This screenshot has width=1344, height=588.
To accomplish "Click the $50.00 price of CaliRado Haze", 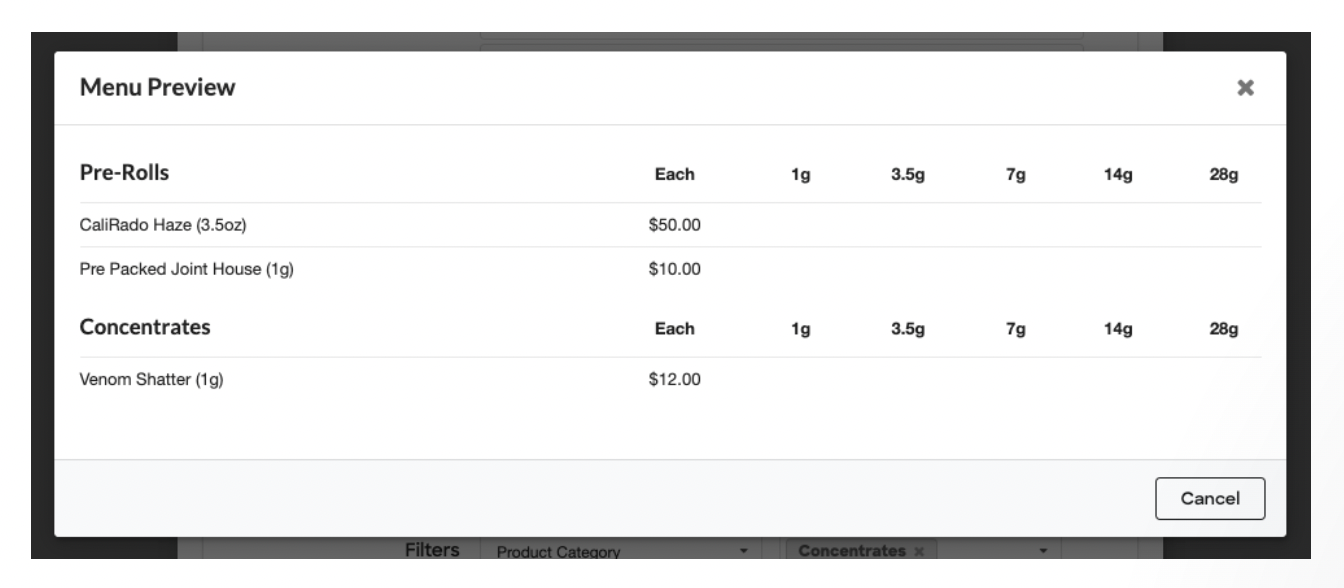I will pyautogui.click(x=674, y=225).
